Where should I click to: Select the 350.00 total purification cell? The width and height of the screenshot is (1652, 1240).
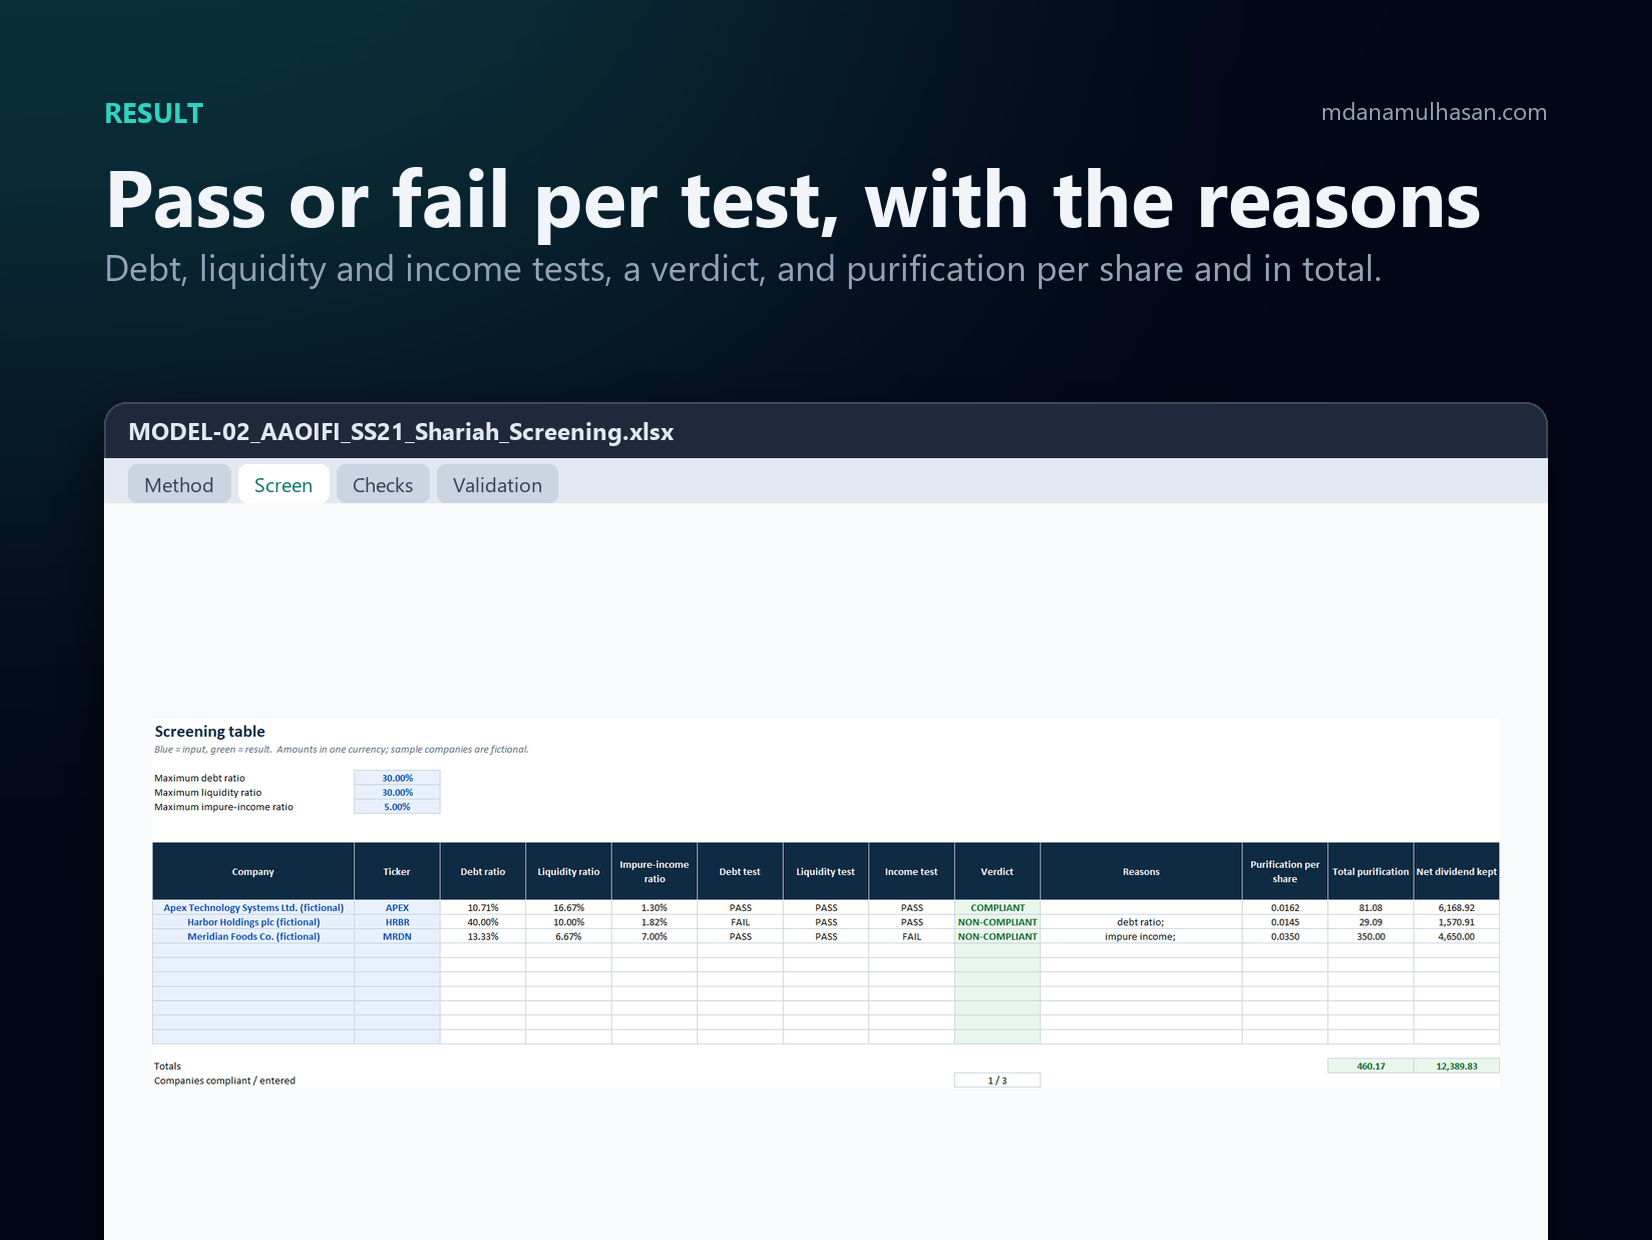[x=1371, y=937]
